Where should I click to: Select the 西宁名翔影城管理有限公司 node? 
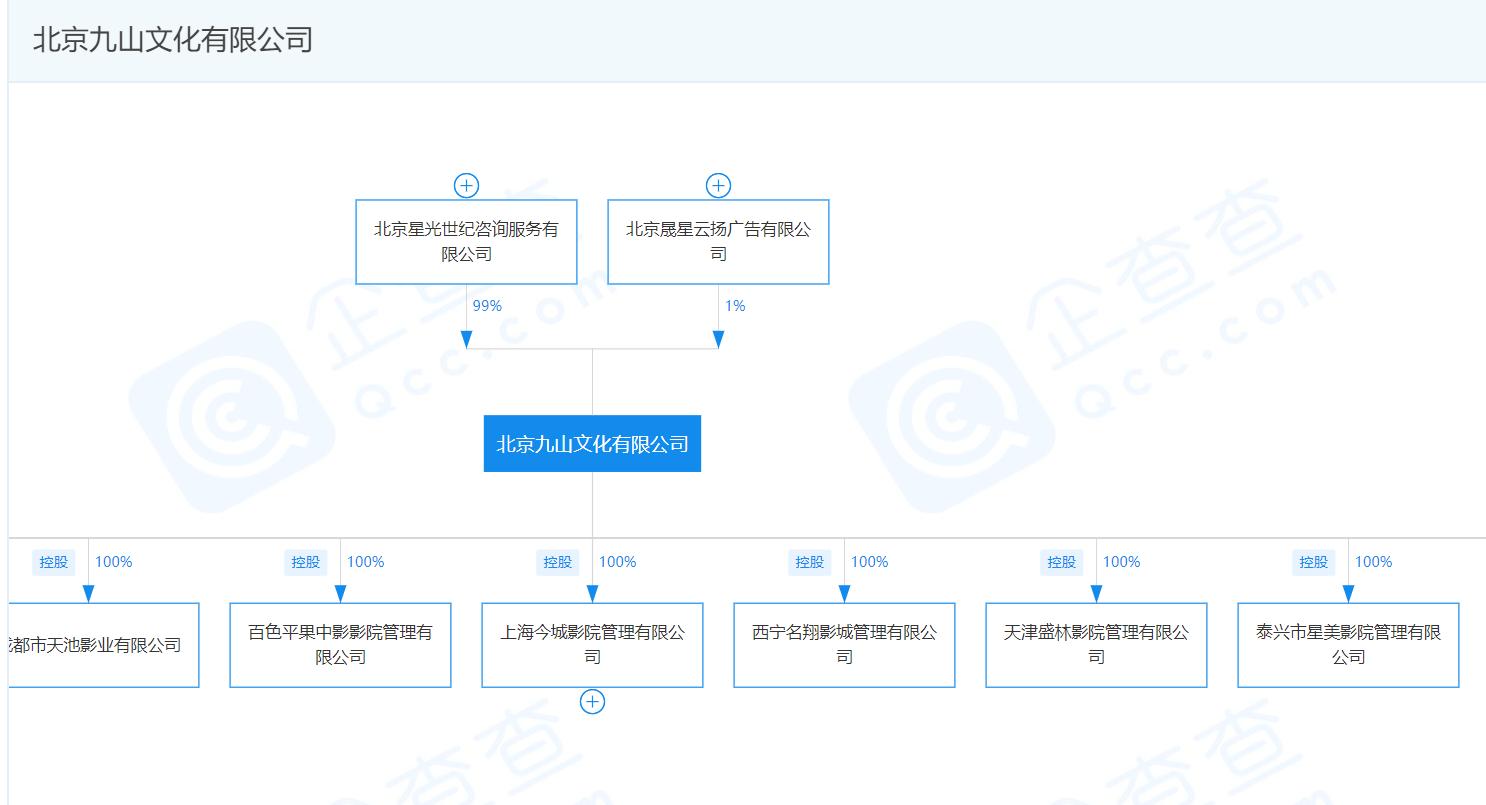844,644
